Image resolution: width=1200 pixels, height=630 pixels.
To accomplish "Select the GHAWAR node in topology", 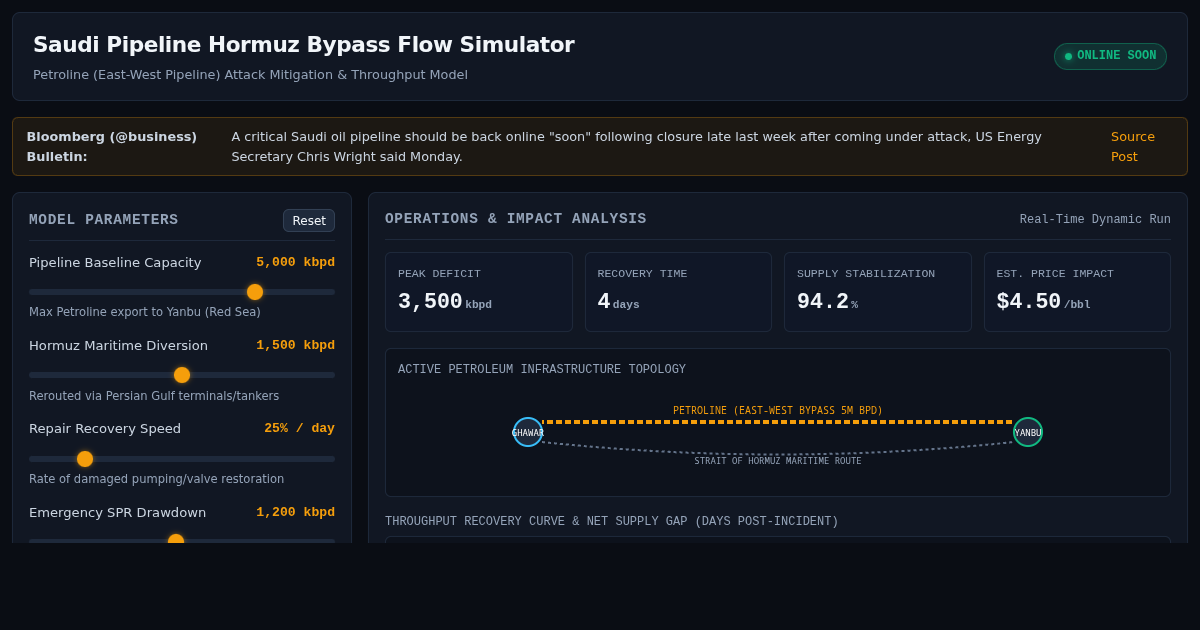I will [x=528, y=432].
